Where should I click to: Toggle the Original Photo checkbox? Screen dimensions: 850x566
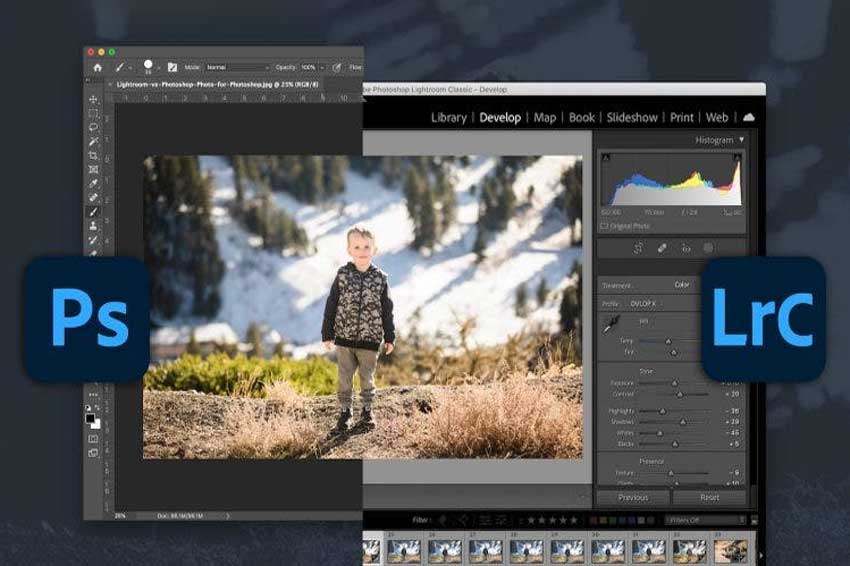(604, 226)
